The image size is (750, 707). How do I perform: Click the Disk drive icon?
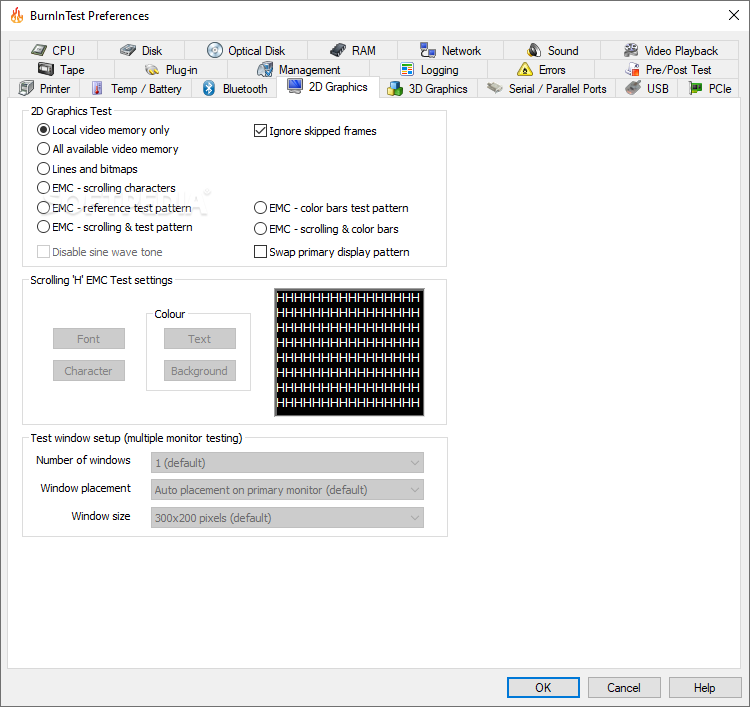(x=128, y=50)
